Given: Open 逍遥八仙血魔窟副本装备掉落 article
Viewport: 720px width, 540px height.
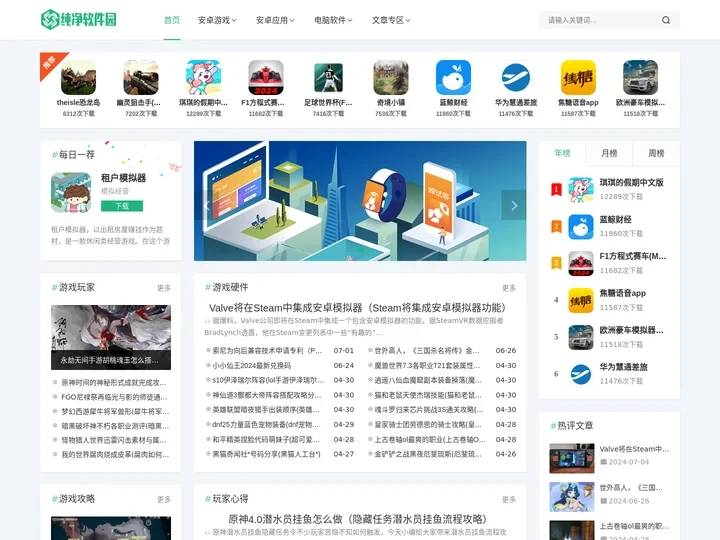Looking at the screenshot, I should pos(428,380).
